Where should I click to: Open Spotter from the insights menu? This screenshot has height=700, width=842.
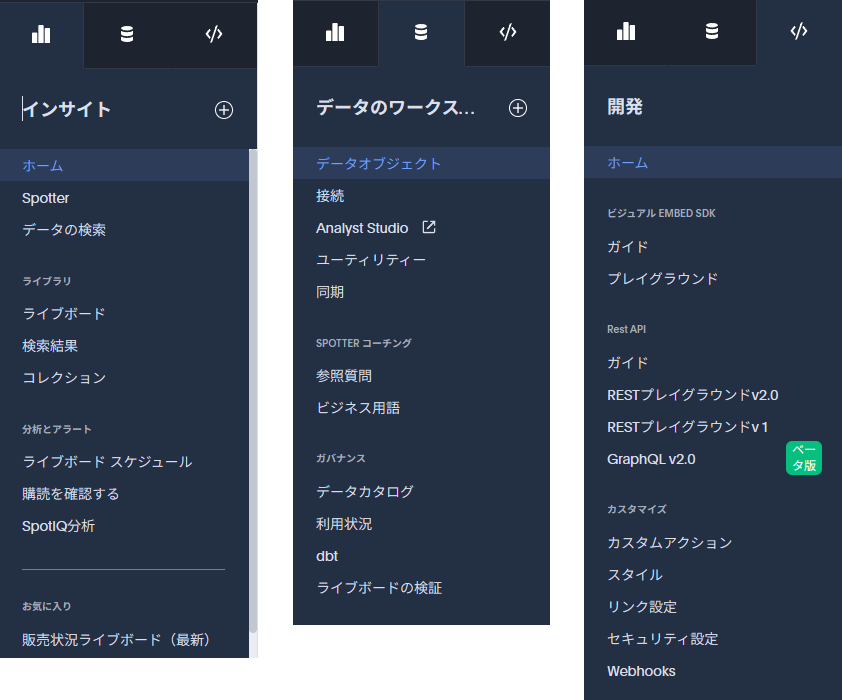tap(46, 198)
